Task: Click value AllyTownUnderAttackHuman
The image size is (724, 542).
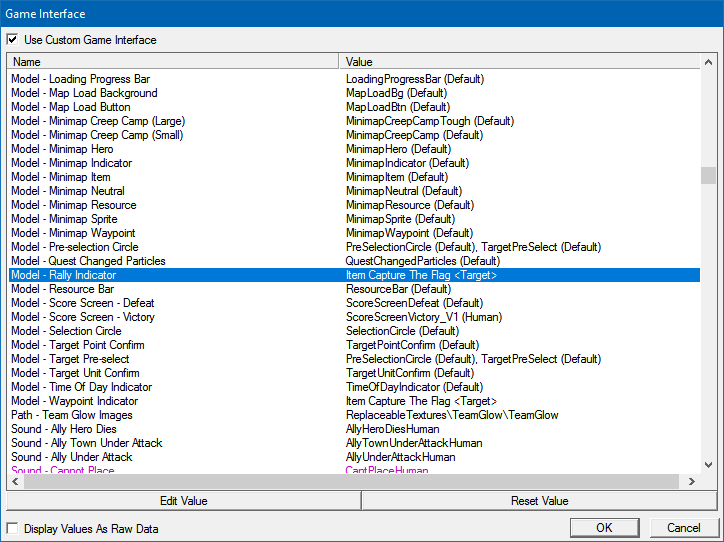Action: click(x=414, y=443)
